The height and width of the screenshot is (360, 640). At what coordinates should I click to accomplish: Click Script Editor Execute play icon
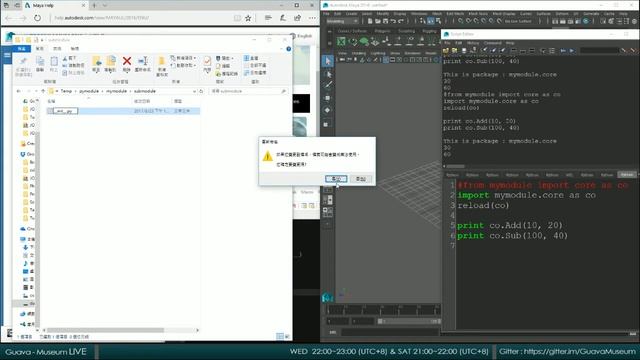[x=572, y=50]
